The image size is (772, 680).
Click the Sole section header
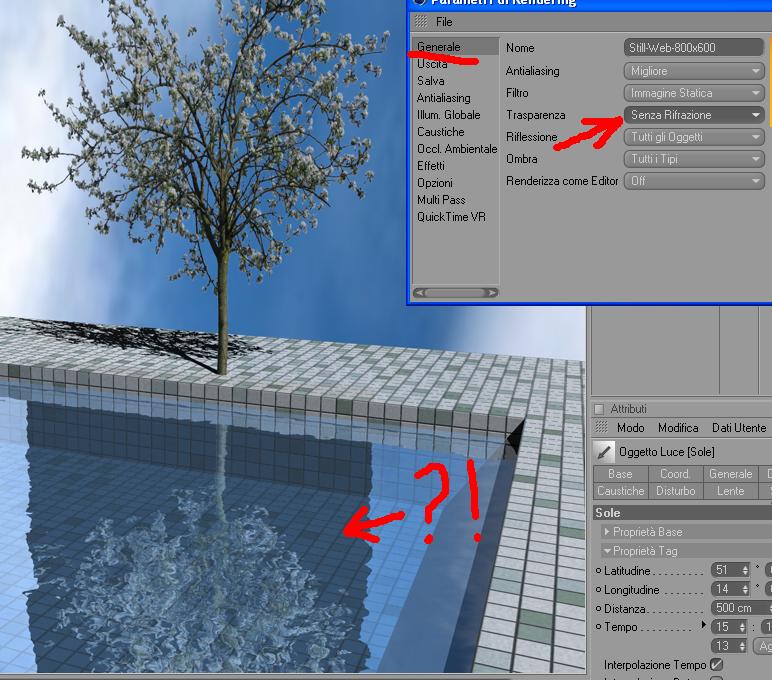[682, 513]
